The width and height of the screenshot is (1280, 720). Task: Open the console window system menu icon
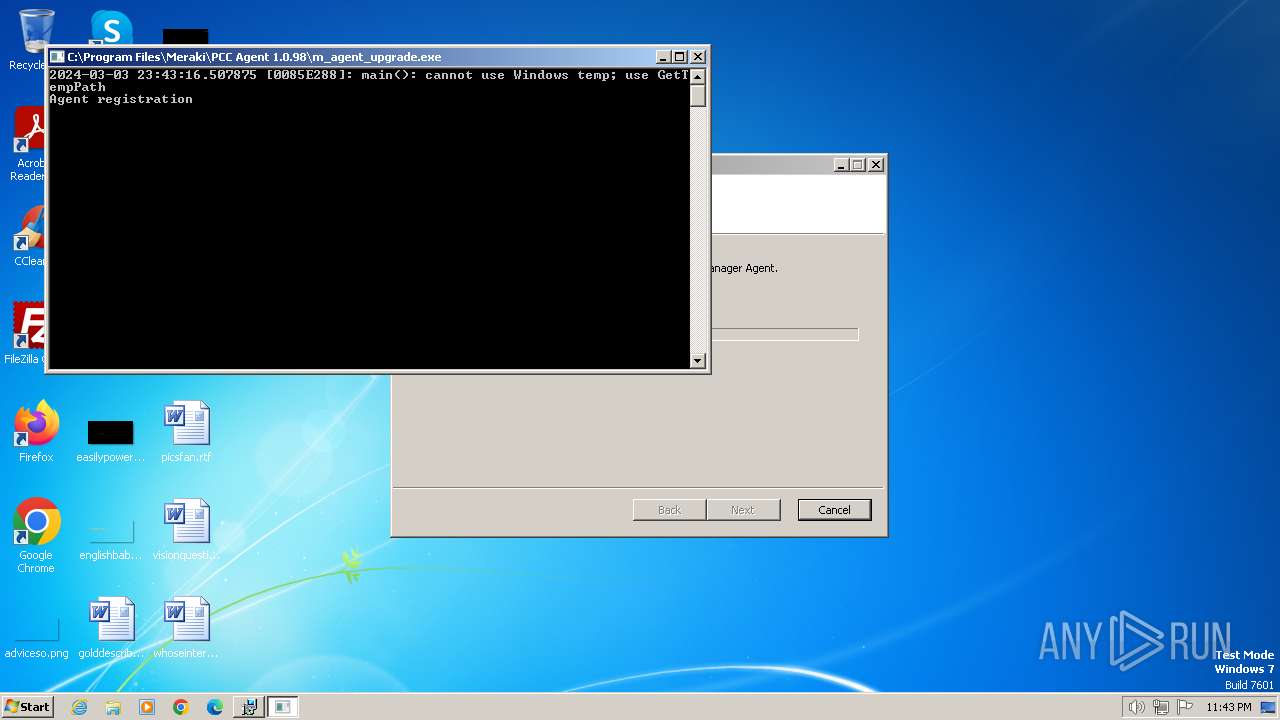[57, 57]
